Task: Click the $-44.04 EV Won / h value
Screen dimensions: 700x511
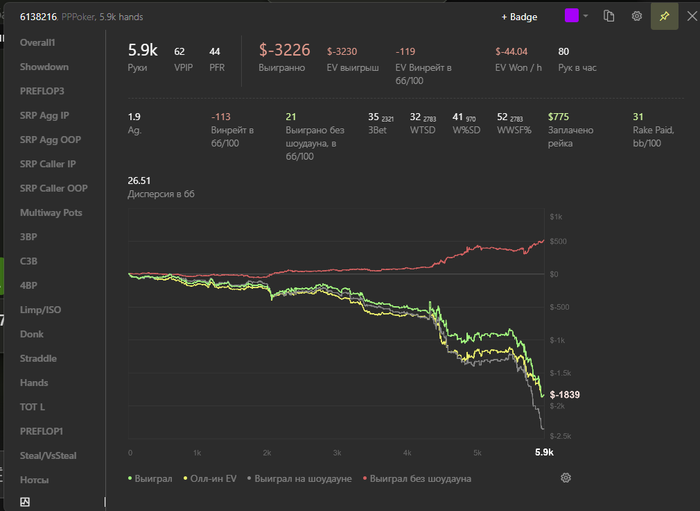Action: (x=511, y=52)
